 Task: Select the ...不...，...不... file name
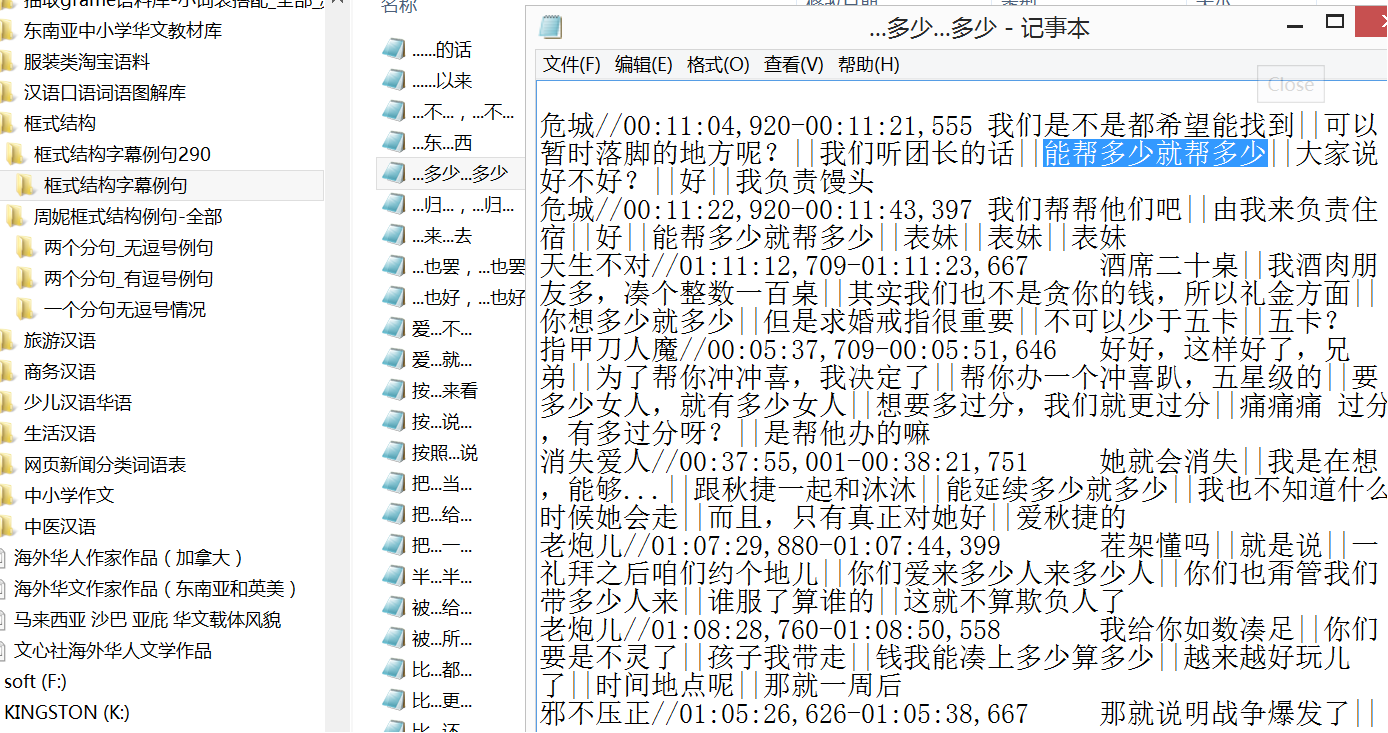(463, 111)
